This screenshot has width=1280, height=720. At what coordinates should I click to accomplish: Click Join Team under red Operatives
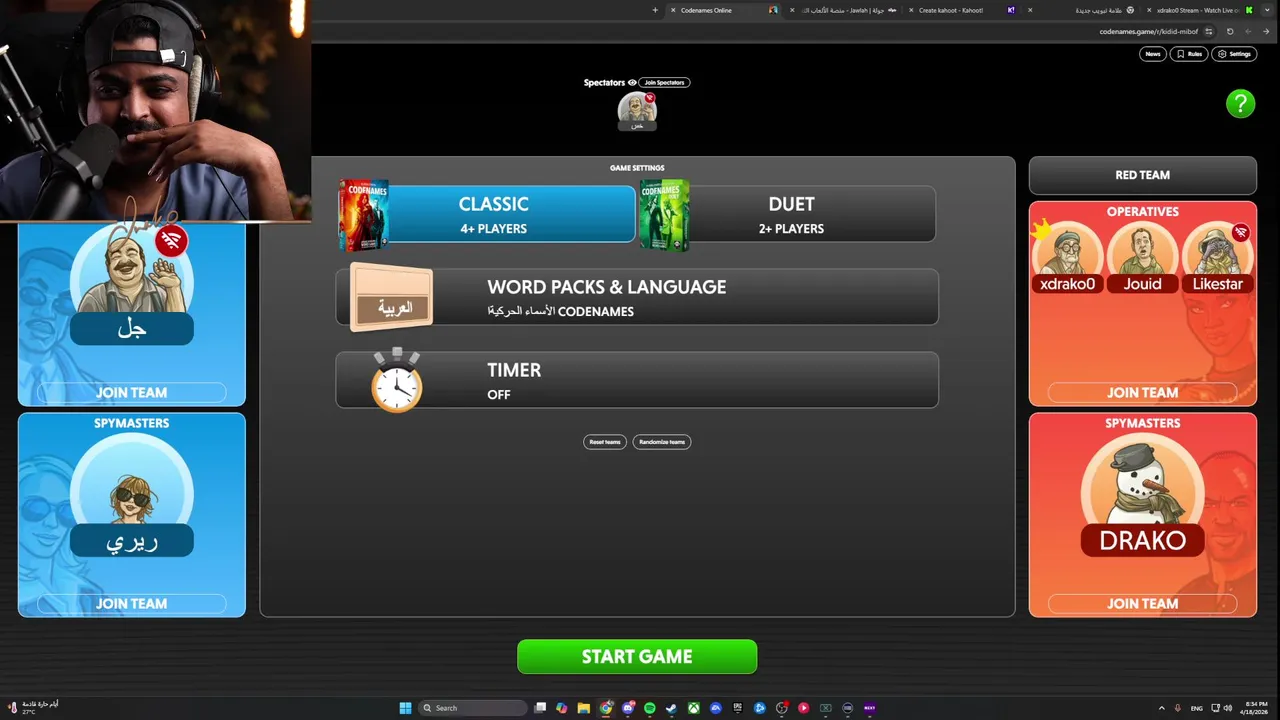[x=1143, y=393]
